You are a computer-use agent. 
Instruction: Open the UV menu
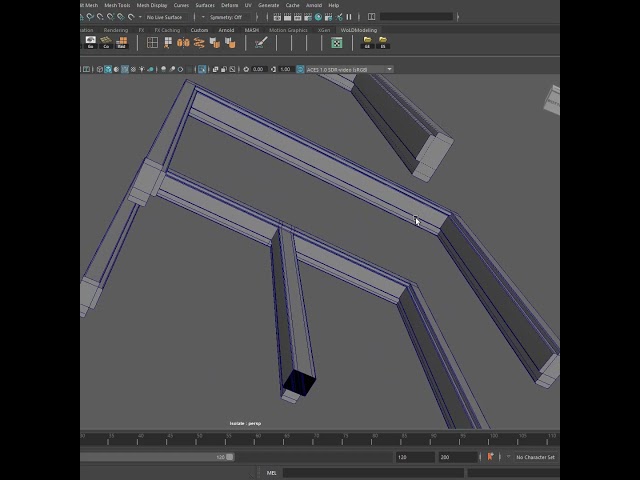[248, 5]
